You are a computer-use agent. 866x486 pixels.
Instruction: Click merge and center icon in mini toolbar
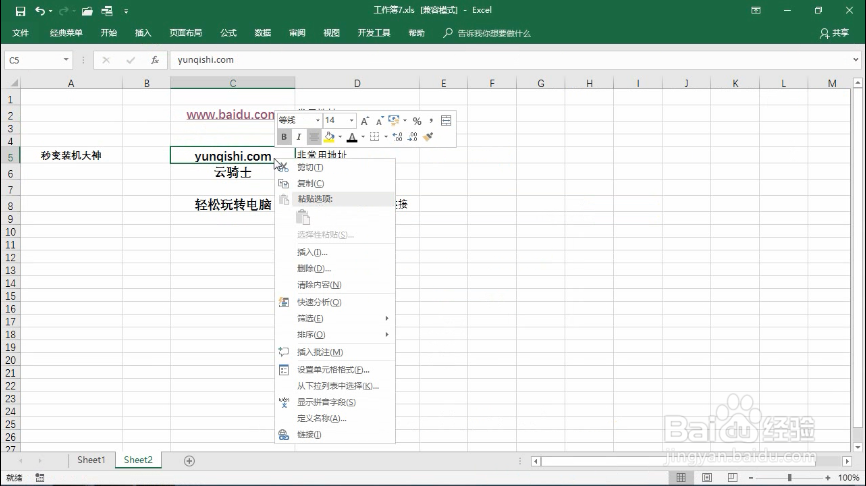pos(446,120)
